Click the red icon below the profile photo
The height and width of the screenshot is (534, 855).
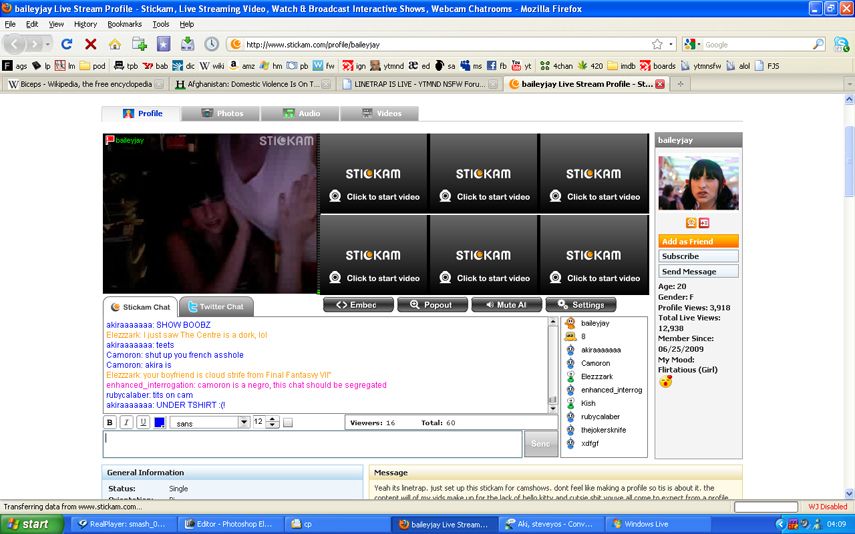[704, 223]
